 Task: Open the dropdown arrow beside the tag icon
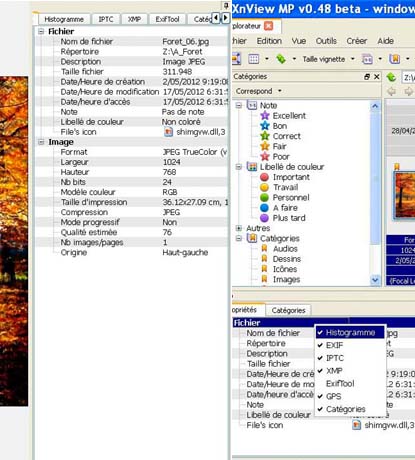coord(294,59)
